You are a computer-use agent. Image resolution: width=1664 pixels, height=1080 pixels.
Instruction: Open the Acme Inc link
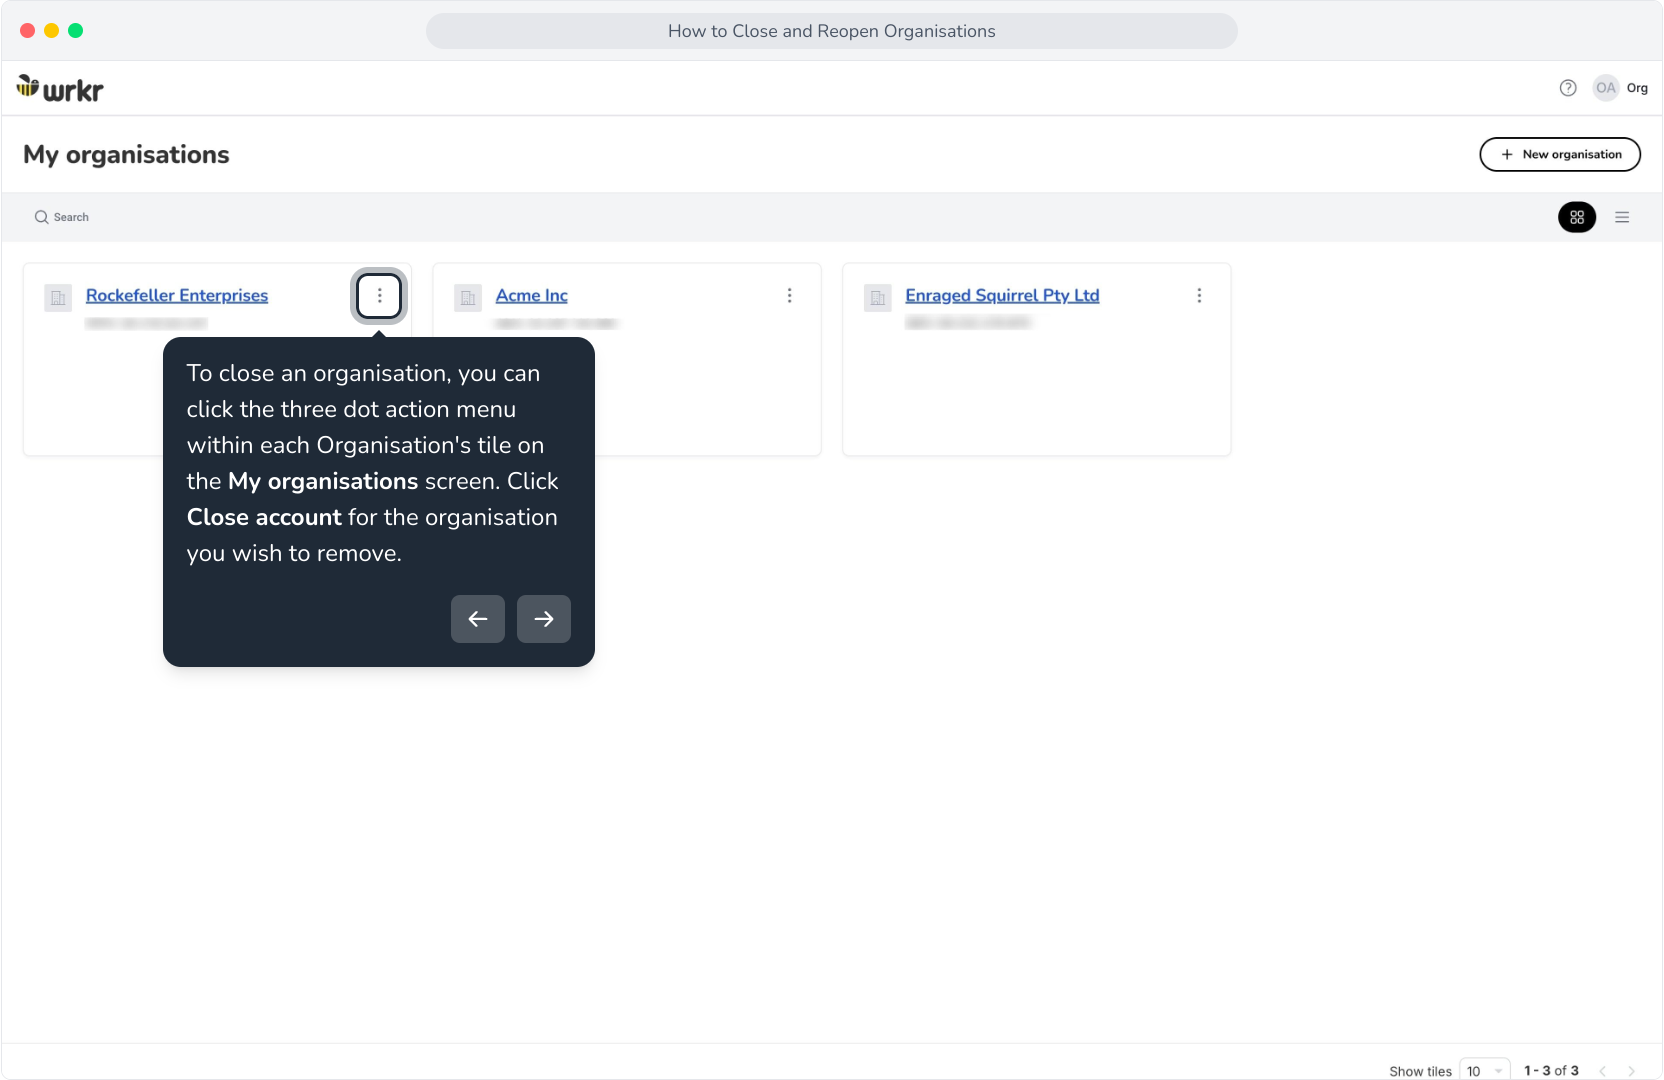coord(532,295)
